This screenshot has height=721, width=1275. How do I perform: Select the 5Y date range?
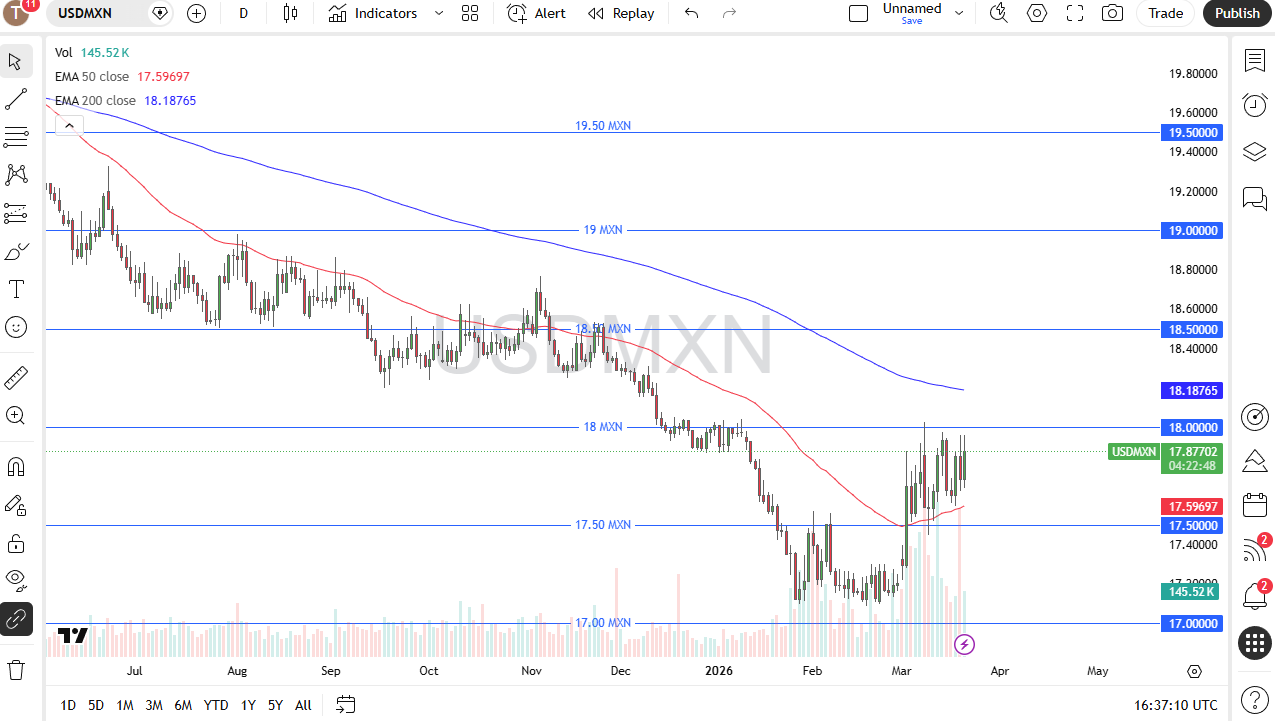(x=275, y=705)
